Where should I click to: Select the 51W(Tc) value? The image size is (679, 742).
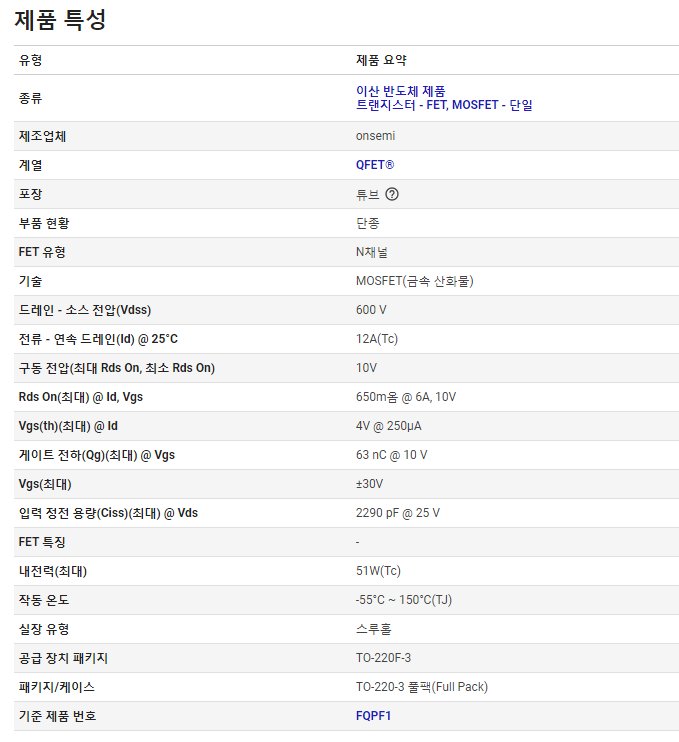(x=378, y=571)
